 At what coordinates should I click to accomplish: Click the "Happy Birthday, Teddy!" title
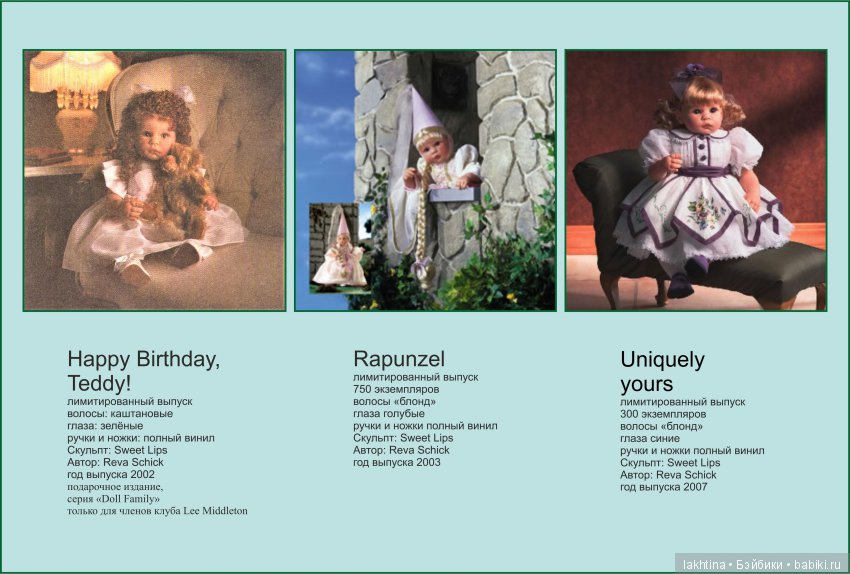(x=143, y=371)
